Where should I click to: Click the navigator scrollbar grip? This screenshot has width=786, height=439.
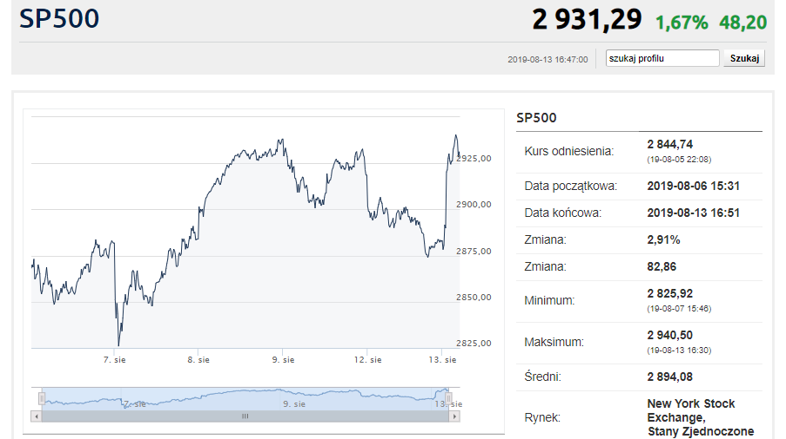point(245,416)
